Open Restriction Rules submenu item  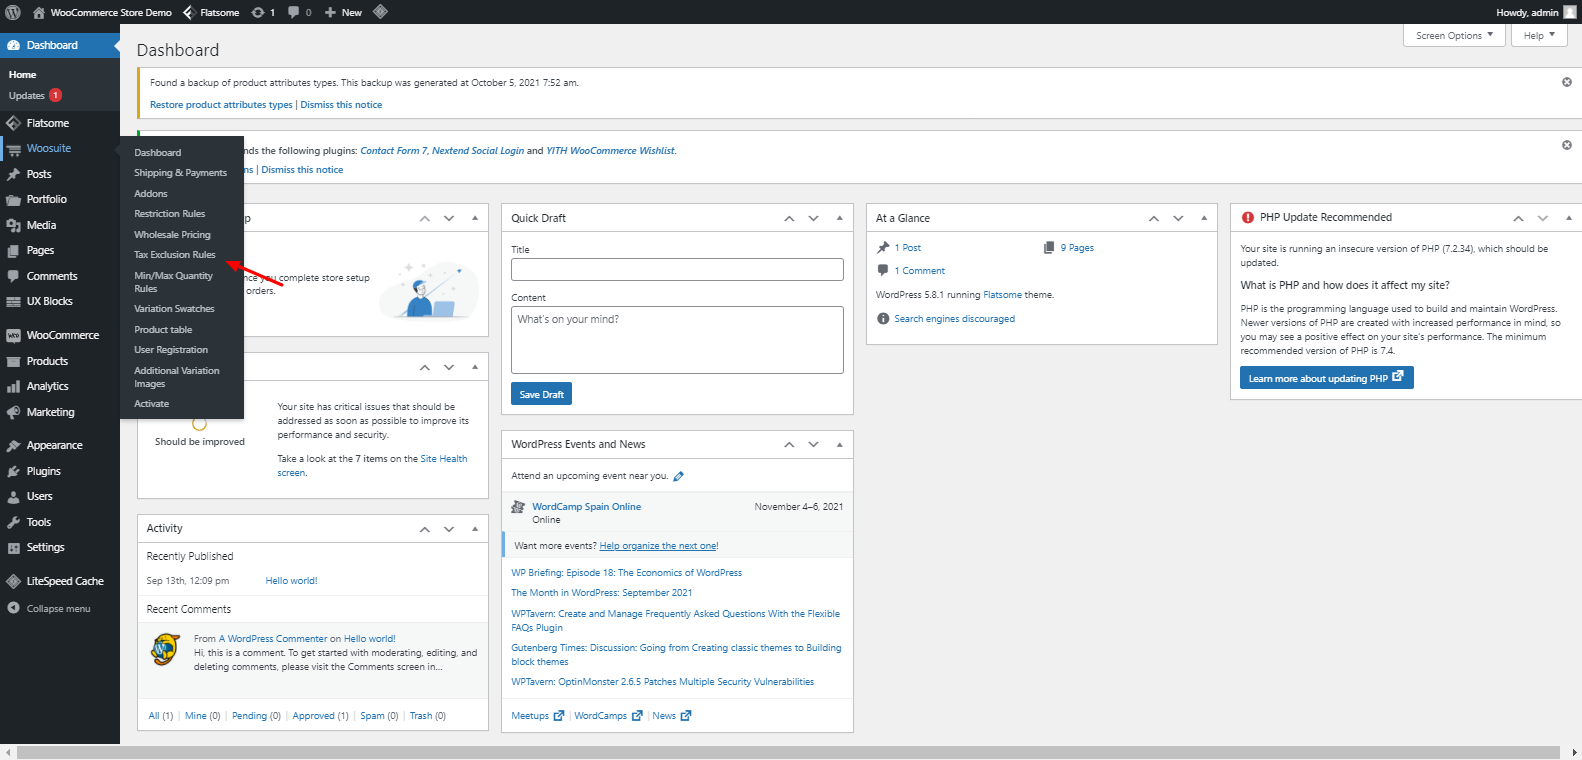click(x=170, y=214)
